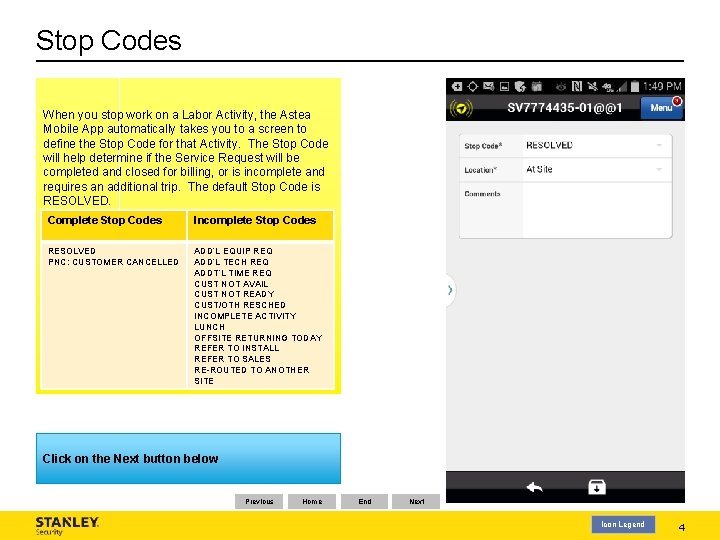Click the SV7774435-01@@1 order title
Screen dimensions: 720x540
(x=564, y=108)
